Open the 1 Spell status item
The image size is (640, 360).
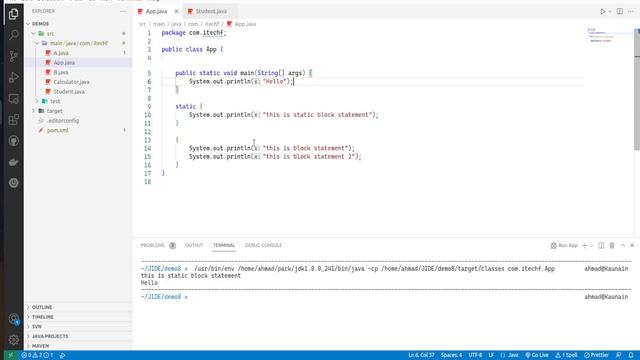566,355
